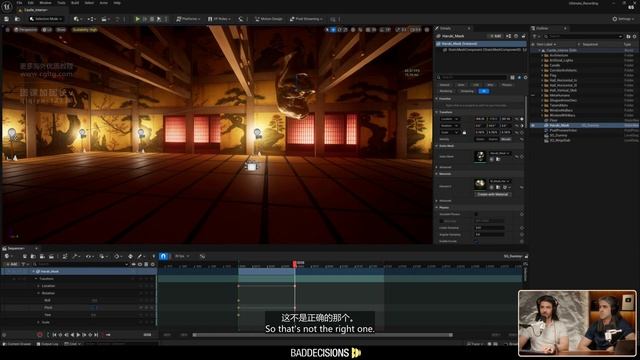Click the Sequencer jump to start button
640x360 pixels.
coord(54,335)
